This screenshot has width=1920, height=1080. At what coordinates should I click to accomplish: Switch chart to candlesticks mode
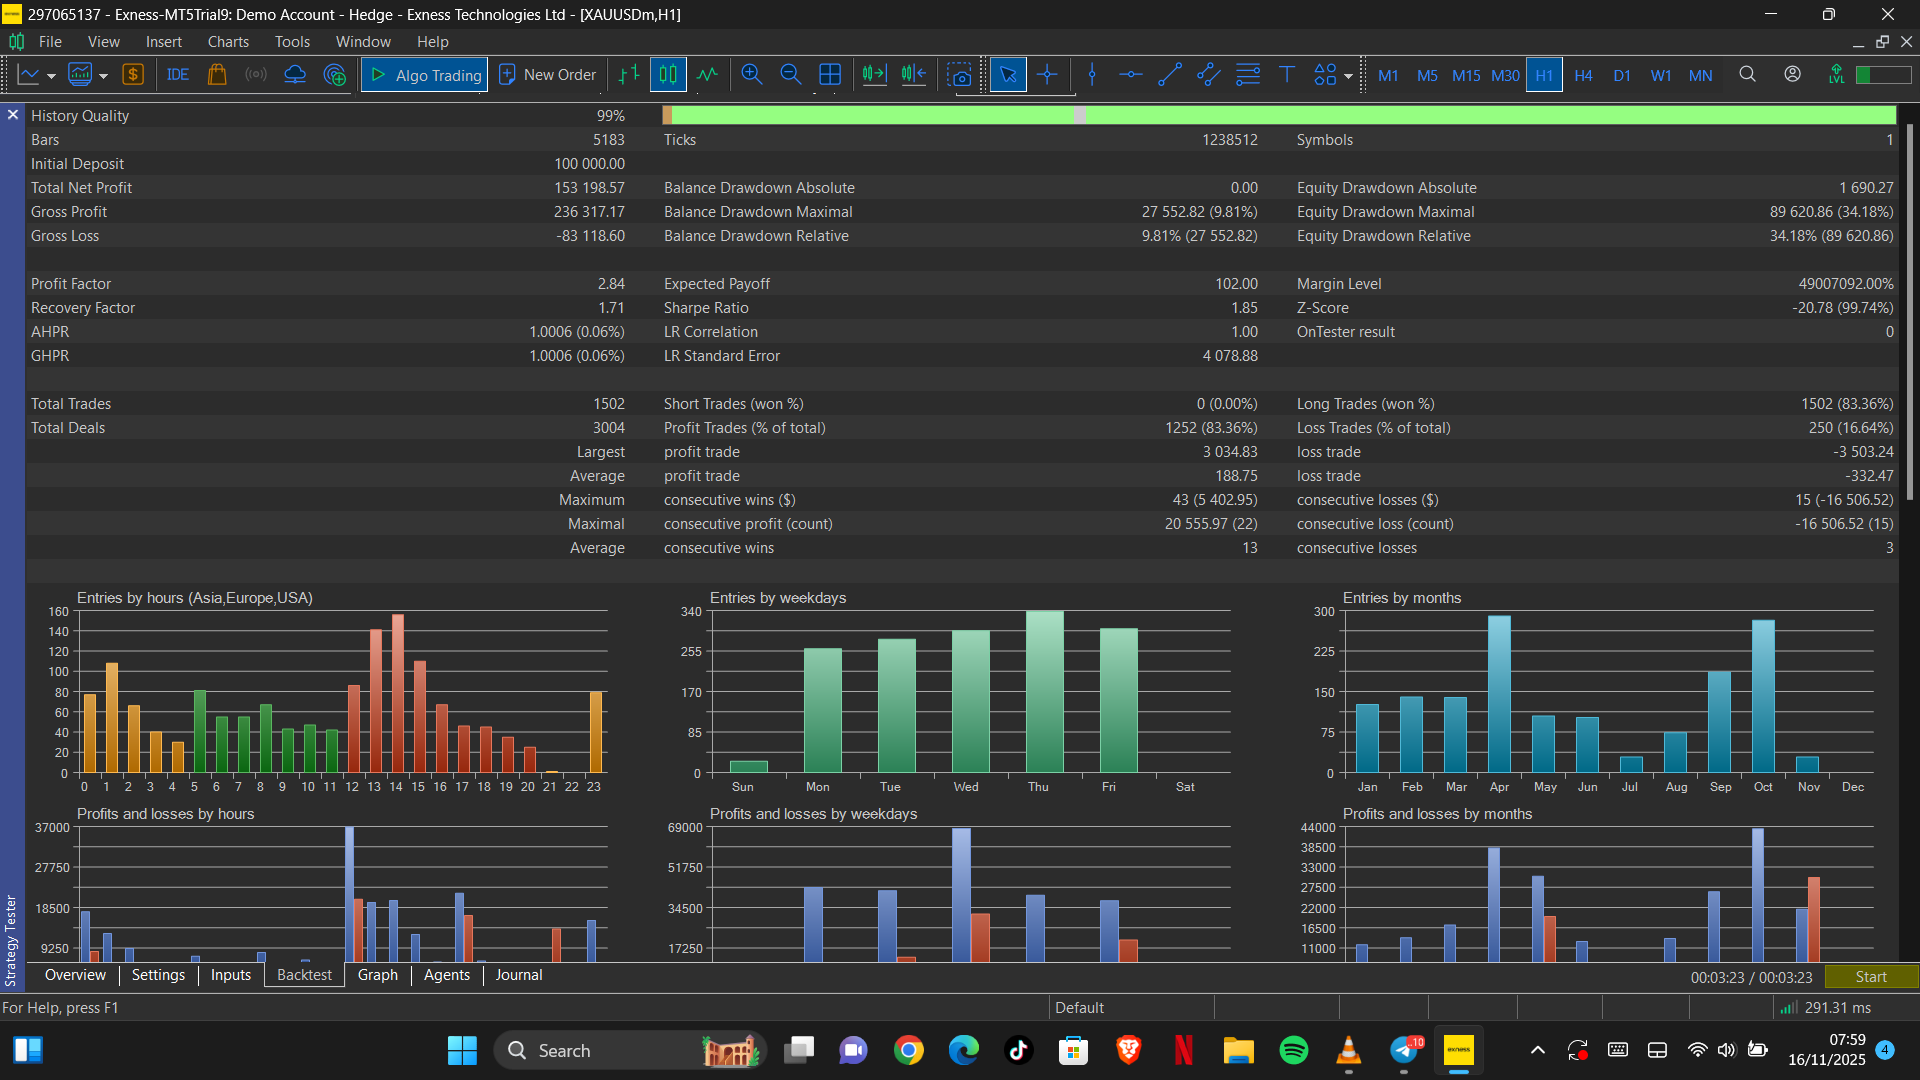click(x=668, y=75)
